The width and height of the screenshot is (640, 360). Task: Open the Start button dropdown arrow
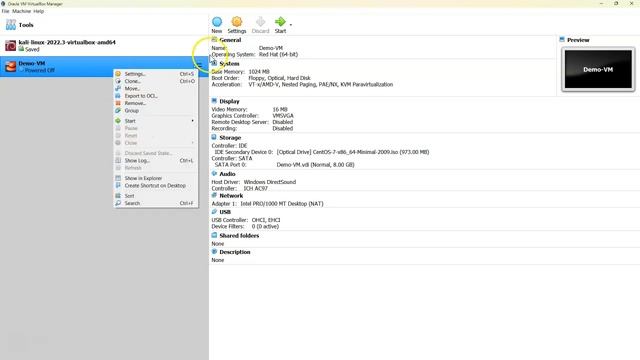click(x=291, y=25)
